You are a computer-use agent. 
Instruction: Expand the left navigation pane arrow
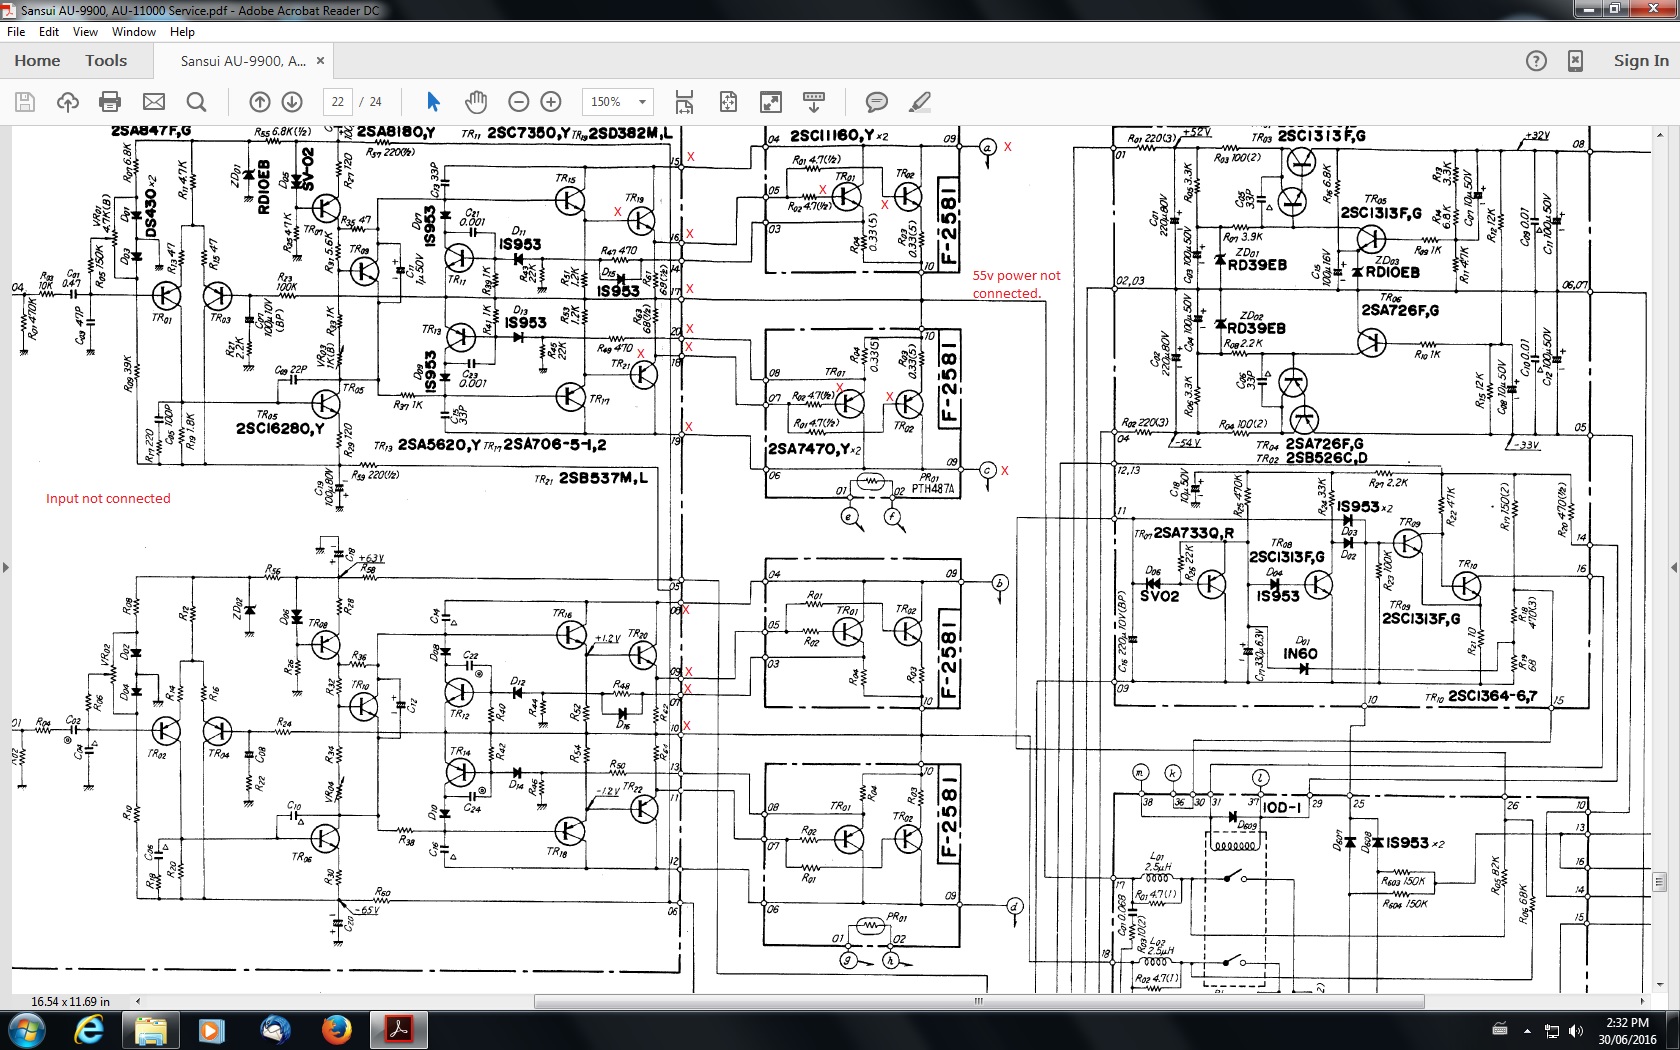(6, 568)
